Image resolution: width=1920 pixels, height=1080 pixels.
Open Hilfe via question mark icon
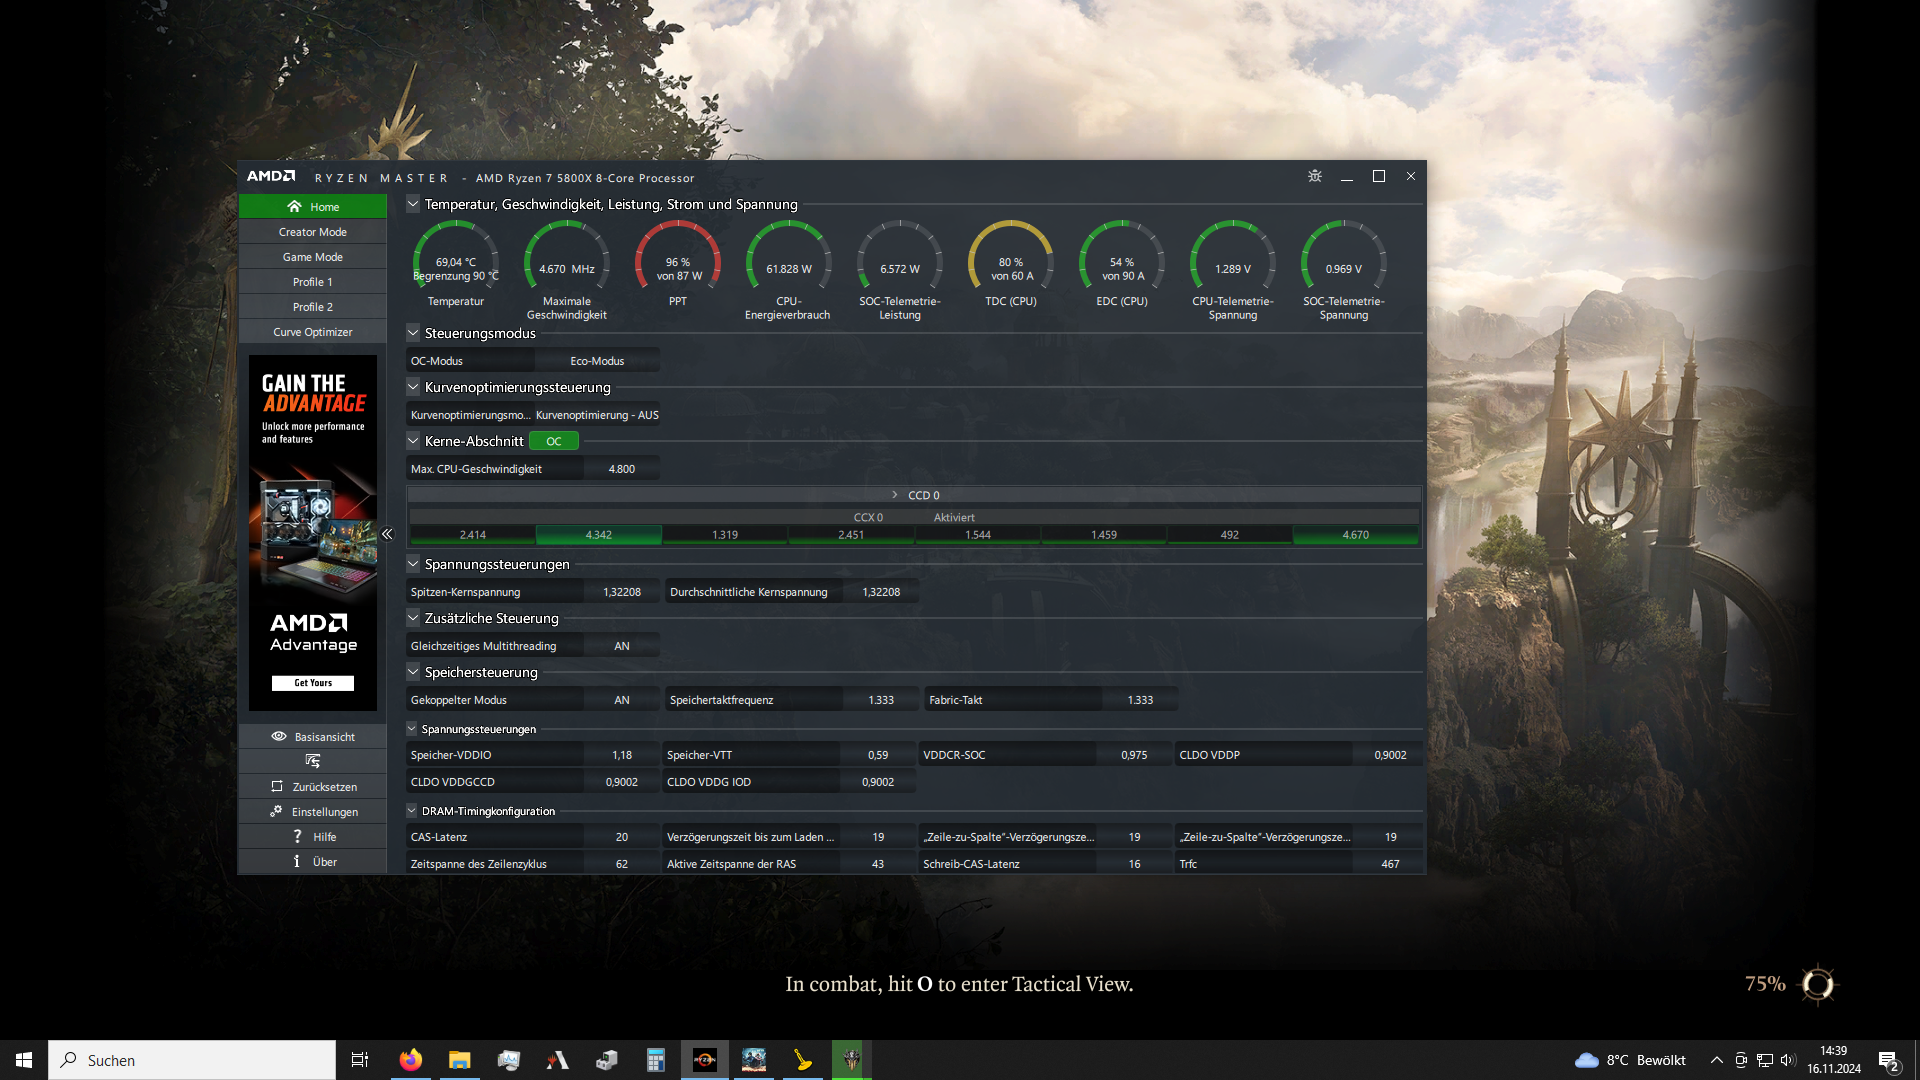(297, 836)
